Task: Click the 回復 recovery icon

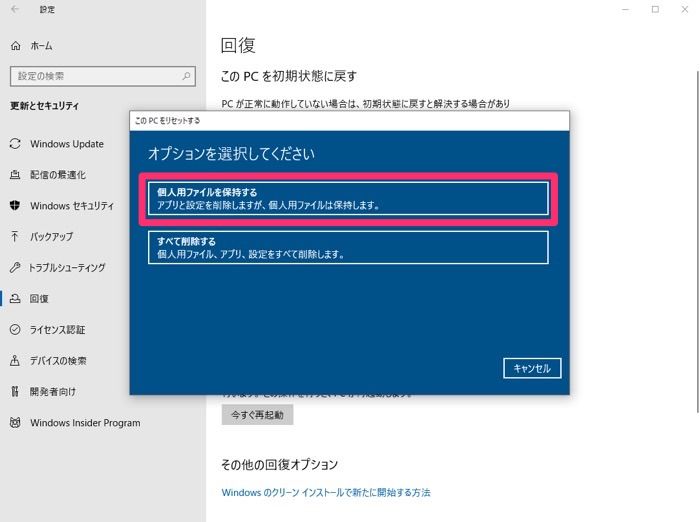Action: [x=15, y=298]
